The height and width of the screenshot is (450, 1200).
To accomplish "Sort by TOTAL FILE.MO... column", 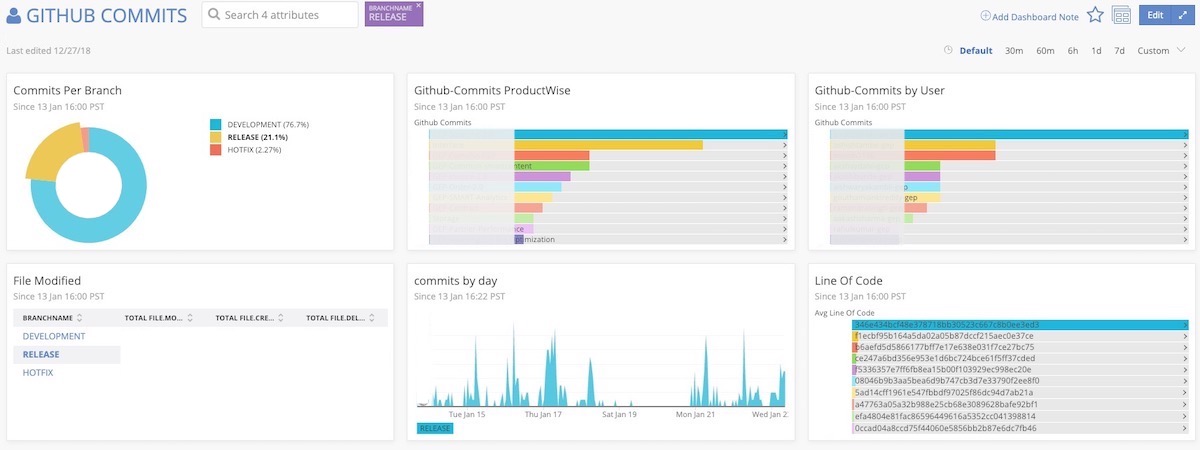I will 158,318.
